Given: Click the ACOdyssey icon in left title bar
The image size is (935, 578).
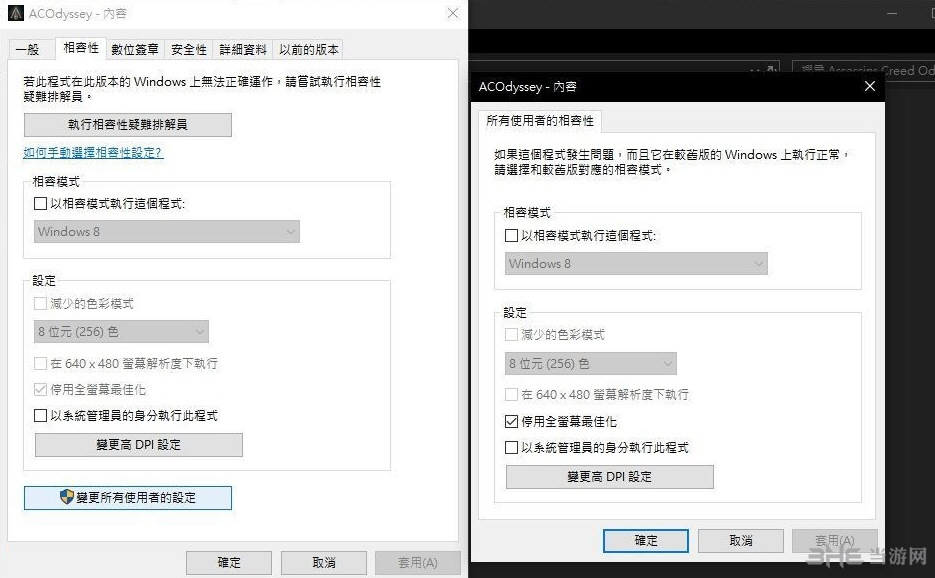Looking at the screenshot, I should 17,14.
